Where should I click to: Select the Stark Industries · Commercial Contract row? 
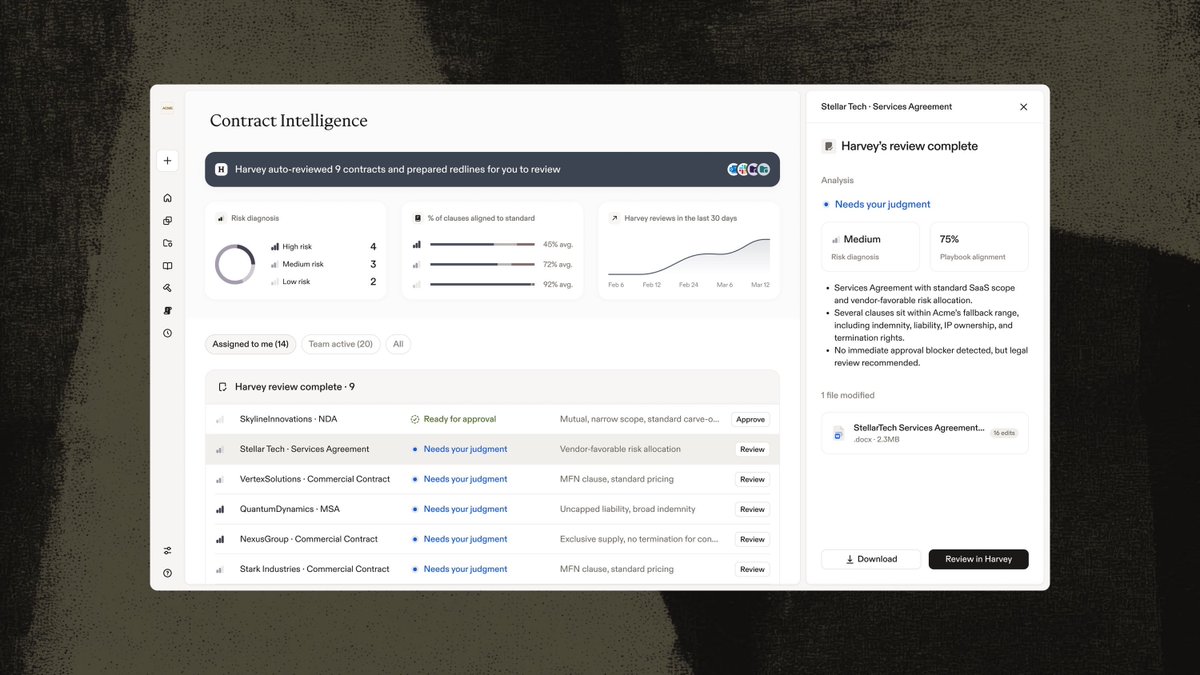492,570
